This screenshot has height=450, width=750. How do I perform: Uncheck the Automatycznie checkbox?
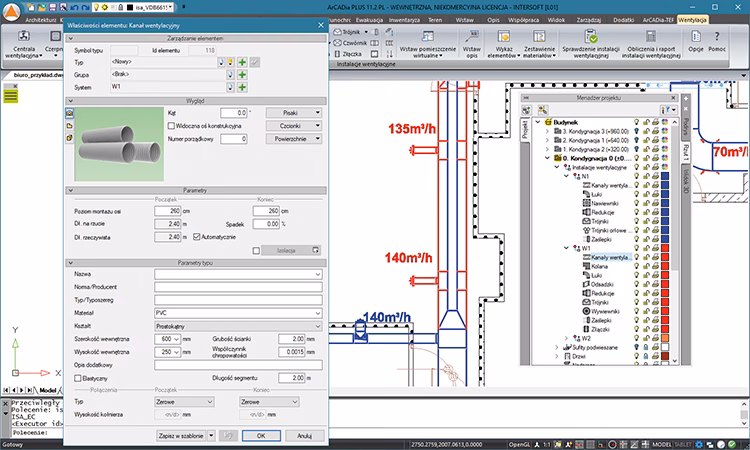(197, 236)
